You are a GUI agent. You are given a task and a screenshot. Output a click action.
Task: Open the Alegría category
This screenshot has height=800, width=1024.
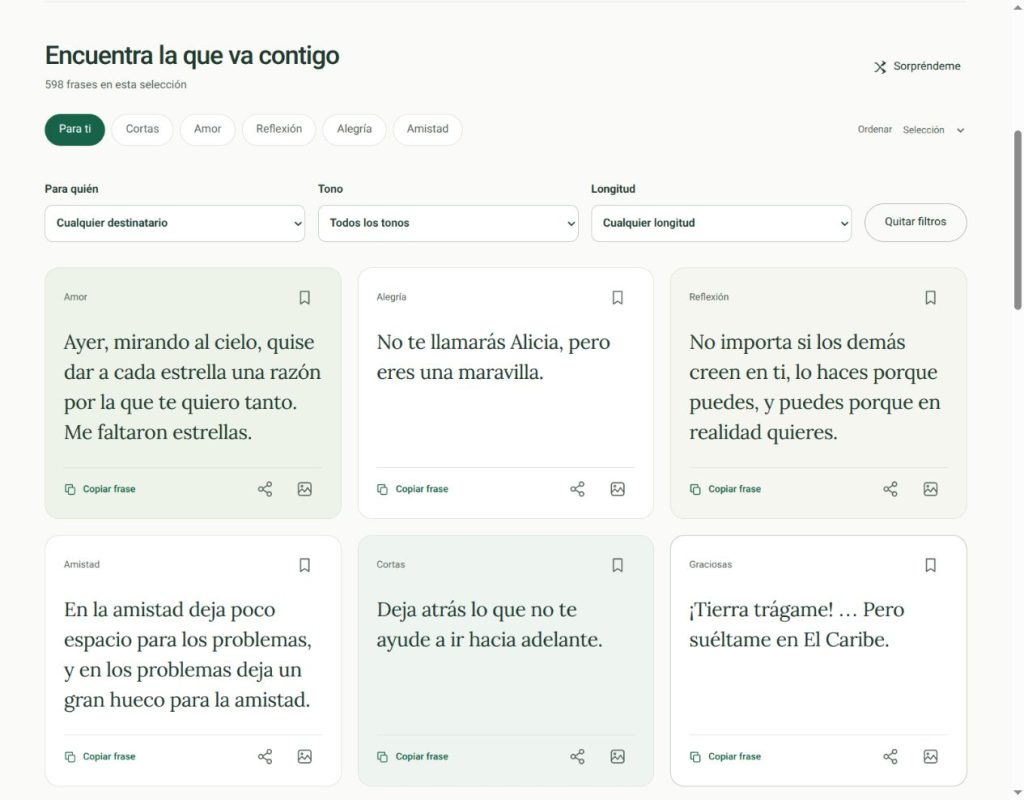pyautogui.click(x=355, y=129)
